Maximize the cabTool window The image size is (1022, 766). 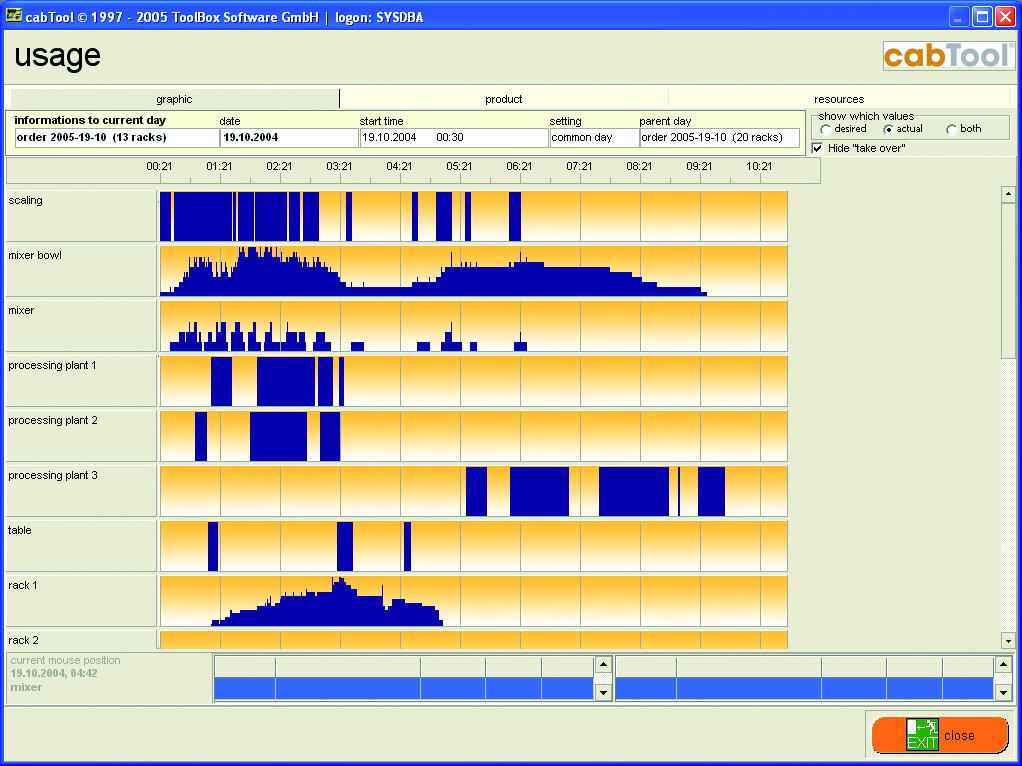[x=982, y=16]
